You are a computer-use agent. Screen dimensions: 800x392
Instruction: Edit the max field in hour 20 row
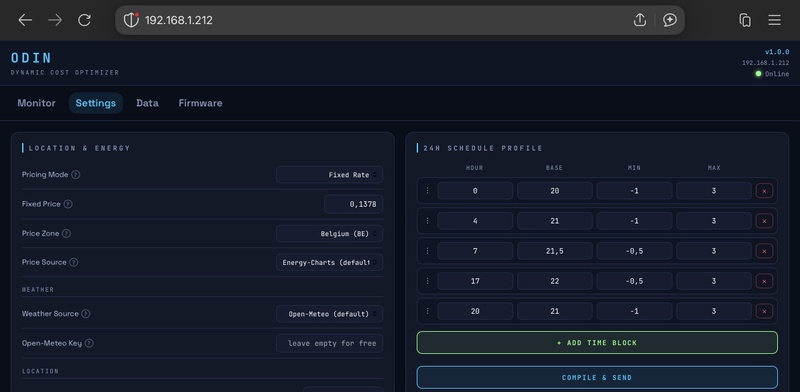(714, 311)
